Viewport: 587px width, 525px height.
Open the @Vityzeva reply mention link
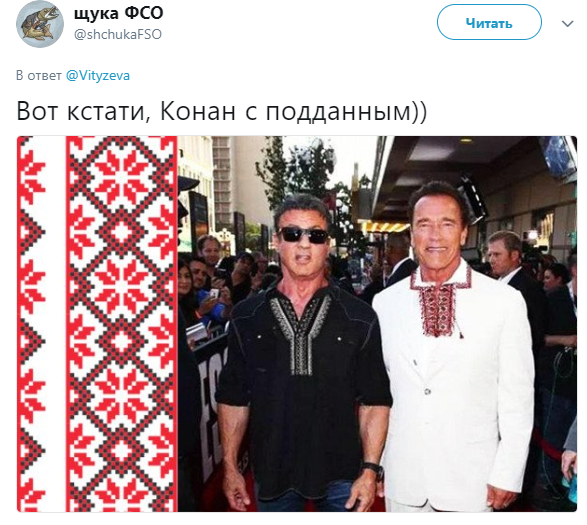pos(98,75)
